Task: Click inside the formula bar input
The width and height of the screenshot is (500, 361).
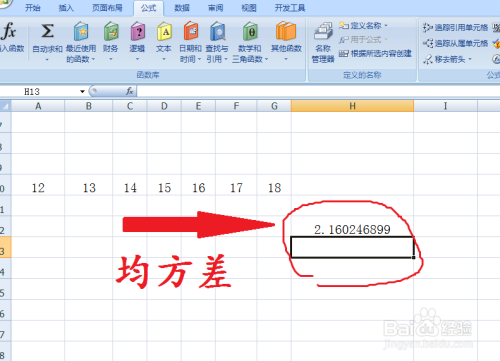Action: point(318,91)
